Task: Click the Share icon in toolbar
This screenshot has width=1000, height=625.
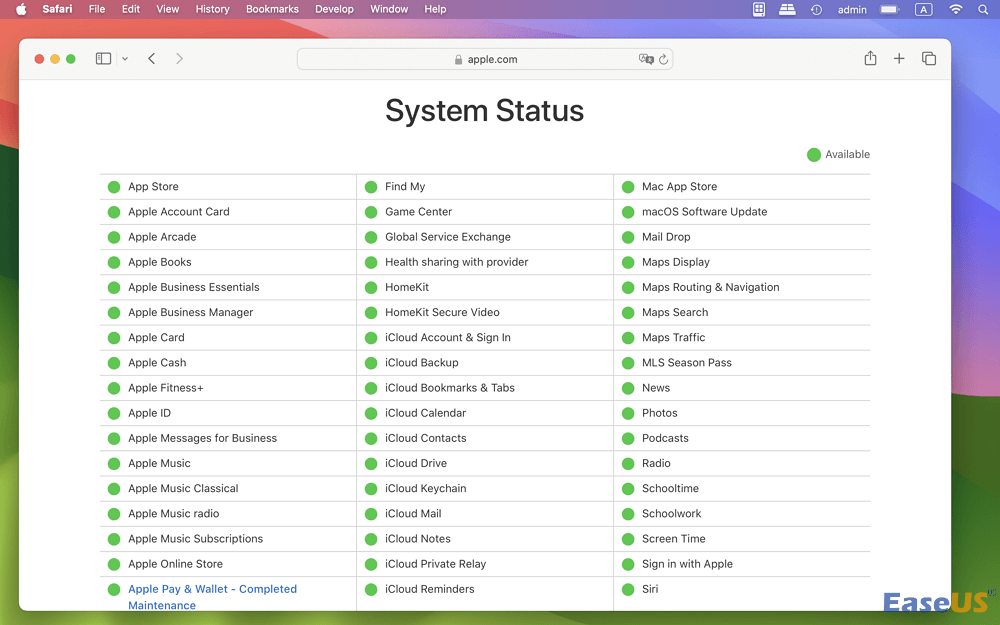Action: pos(870,59)
